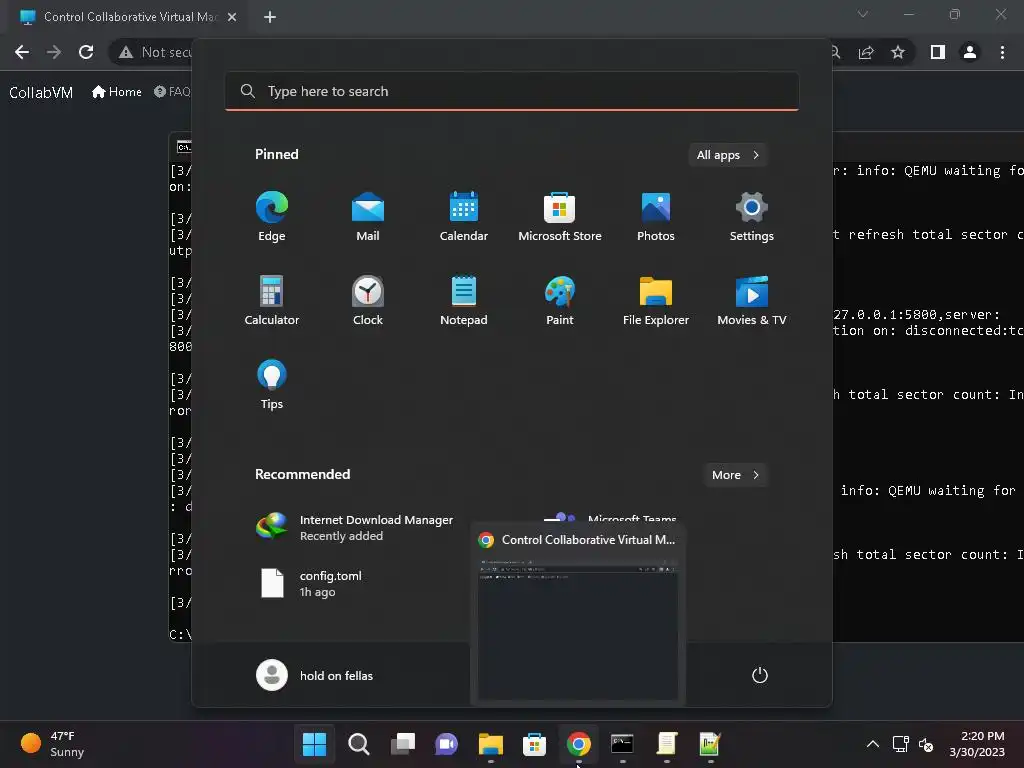Screen dimensions: 1024x768
Task: Bookmark this page with star
Action: (x=898, y=52)
